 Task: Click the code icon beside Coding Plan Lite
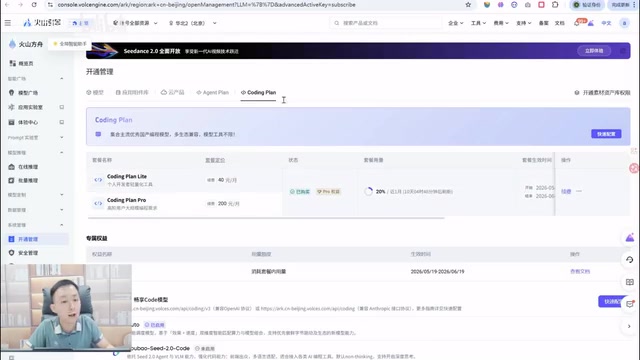(x=98, y=180)
